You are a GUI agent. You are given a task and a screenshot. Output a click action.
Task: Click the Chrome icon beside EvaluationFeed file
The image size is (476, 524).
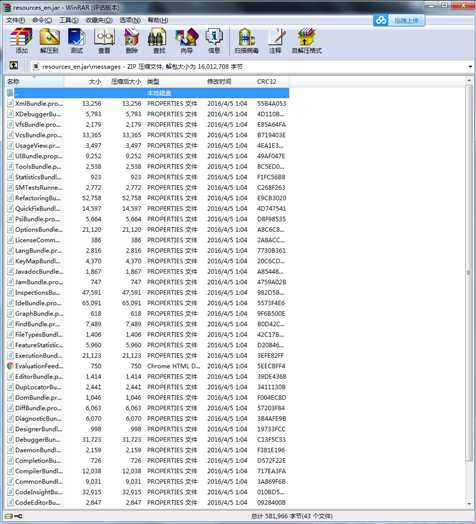coord(10,366)
